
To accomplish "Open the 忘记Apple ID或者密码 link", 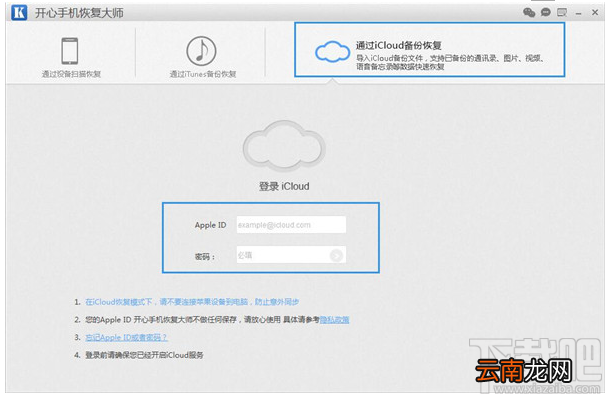I will [x=126, y=337].
